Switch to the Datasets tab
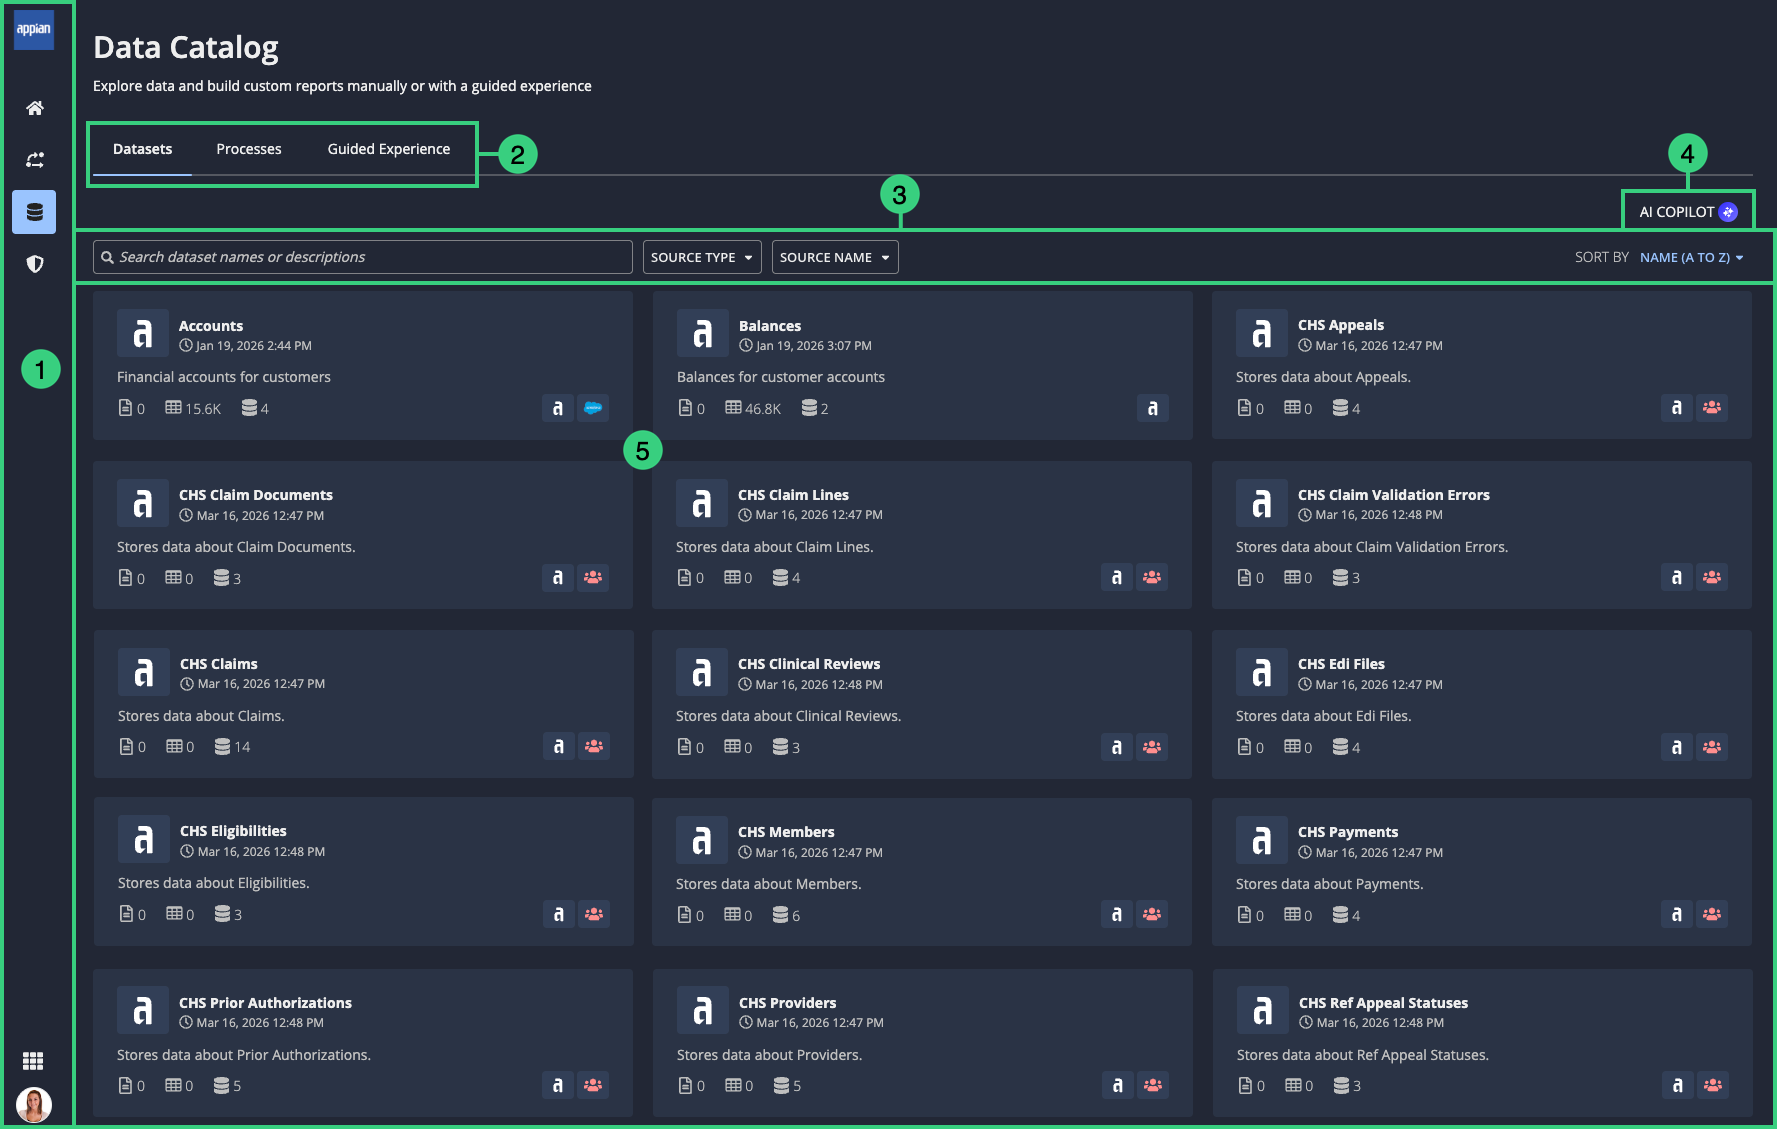1777x1129 pixels. 142,149
